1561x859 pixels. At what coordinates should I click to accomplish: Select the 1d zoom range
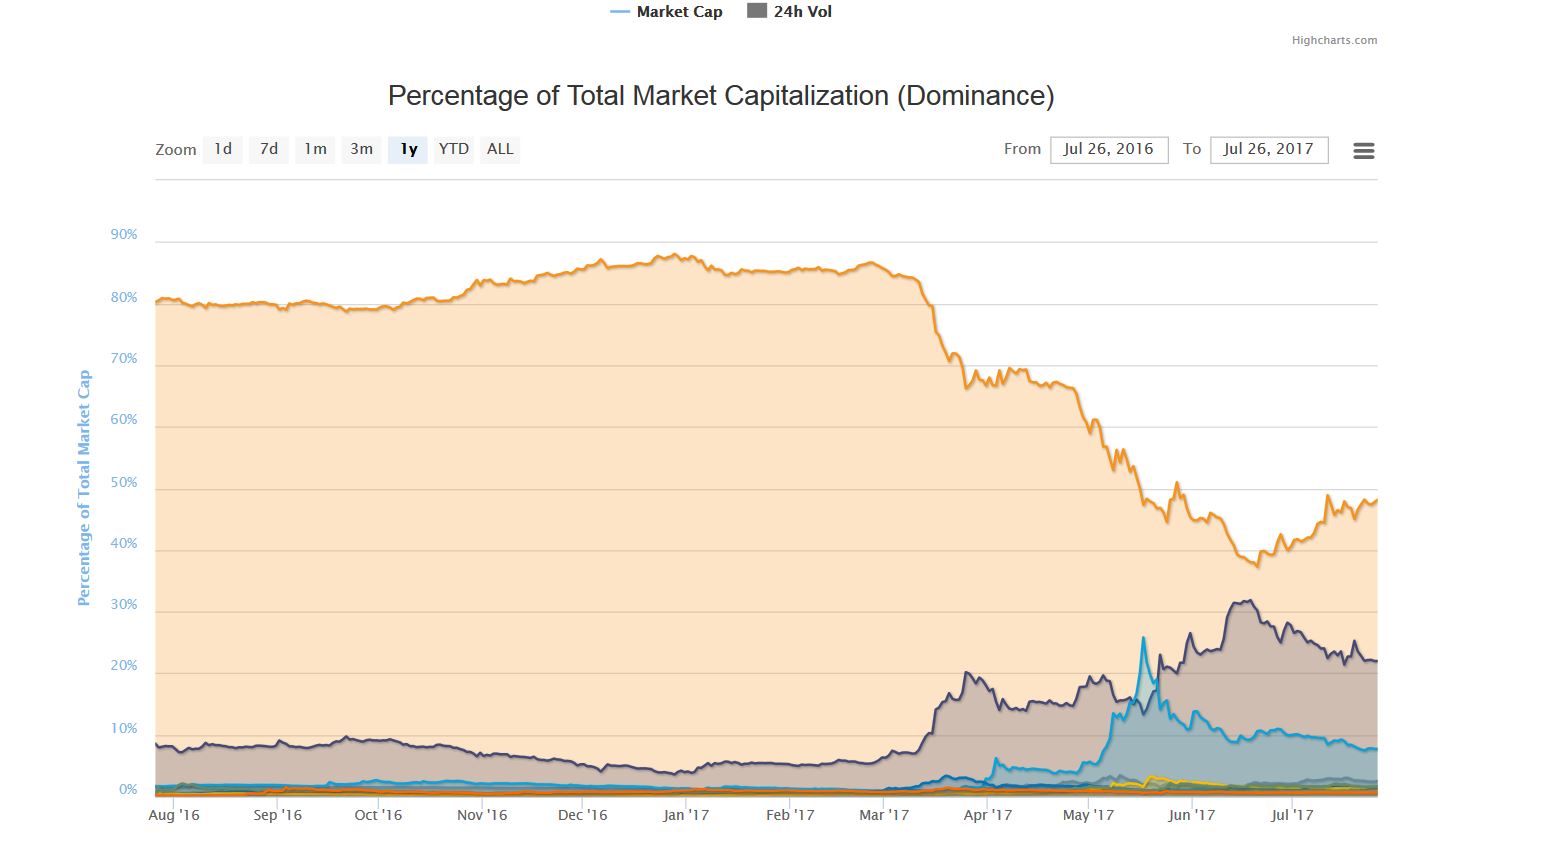[x=222, y=149]
